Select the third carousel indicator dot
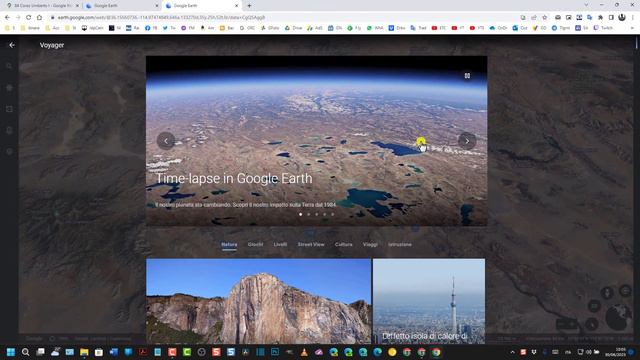This screenshot has height=360, width=640. point(317,214)
